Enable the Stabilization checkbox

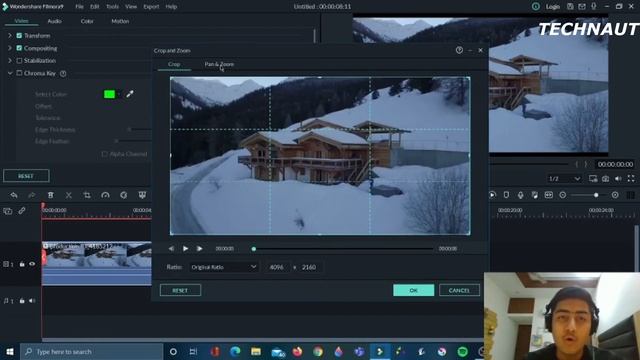[19, 60]
